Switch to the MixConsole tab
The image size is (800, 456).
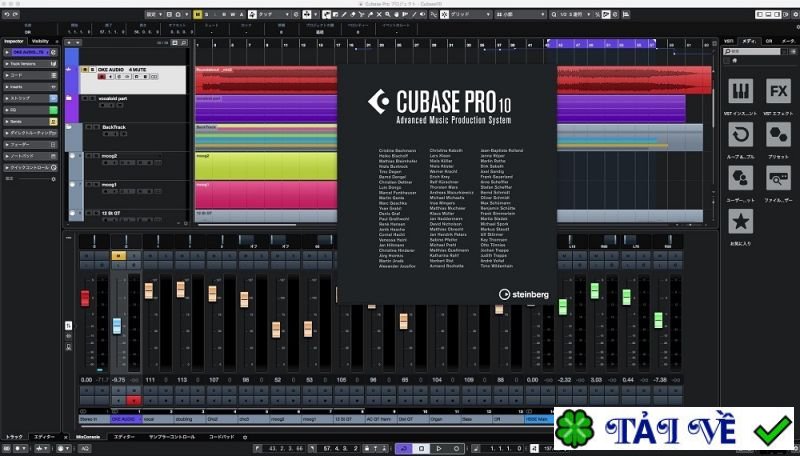pos(88,437)
